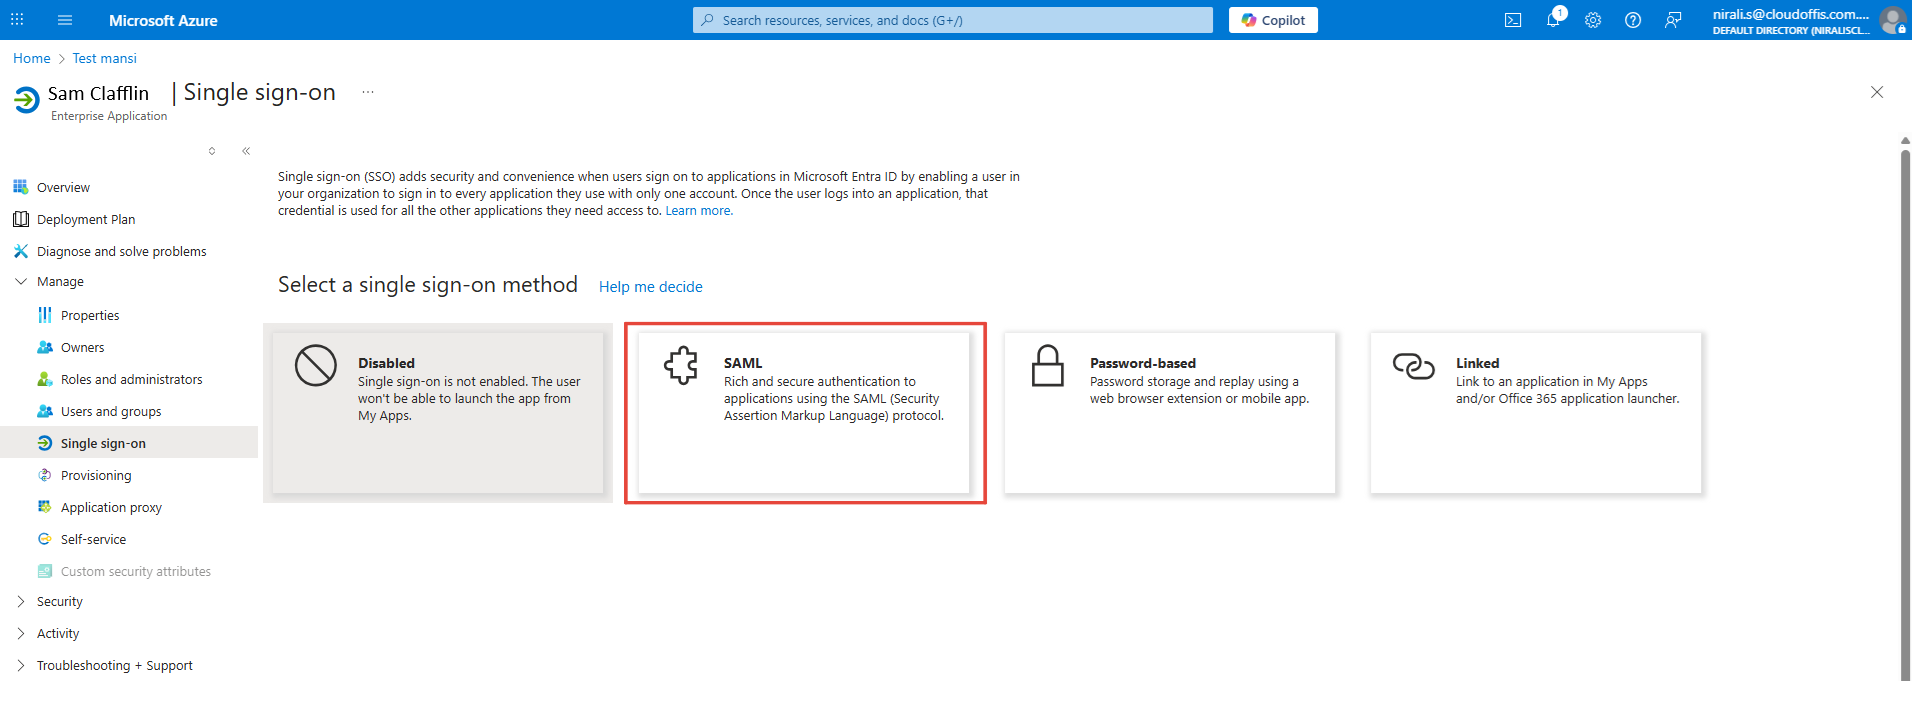Image resolution: width=1912 pixels, height=717 pixels.
Task: Select the Disabled sign-on card
Action: [x=438, y=413]
